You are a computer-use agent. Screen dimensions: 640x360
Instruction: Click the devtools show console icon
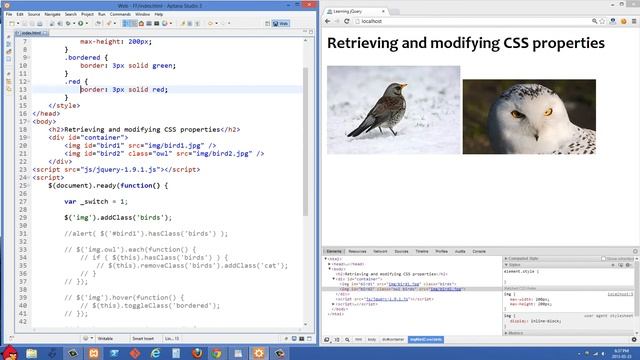coord(337,340)
